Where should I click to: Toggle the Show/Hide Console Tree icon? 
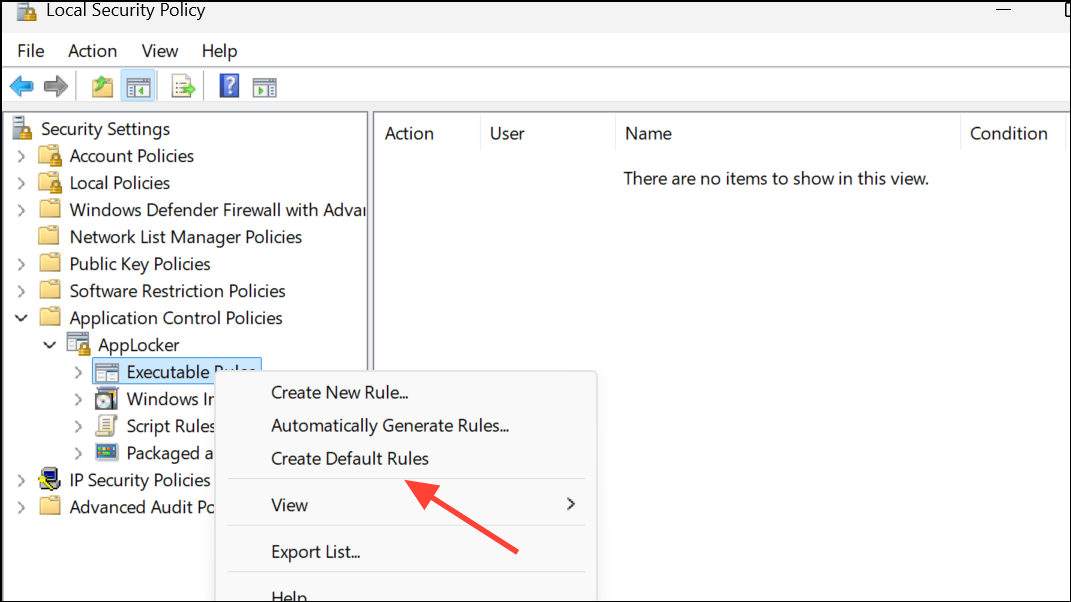tap(138, 87)
